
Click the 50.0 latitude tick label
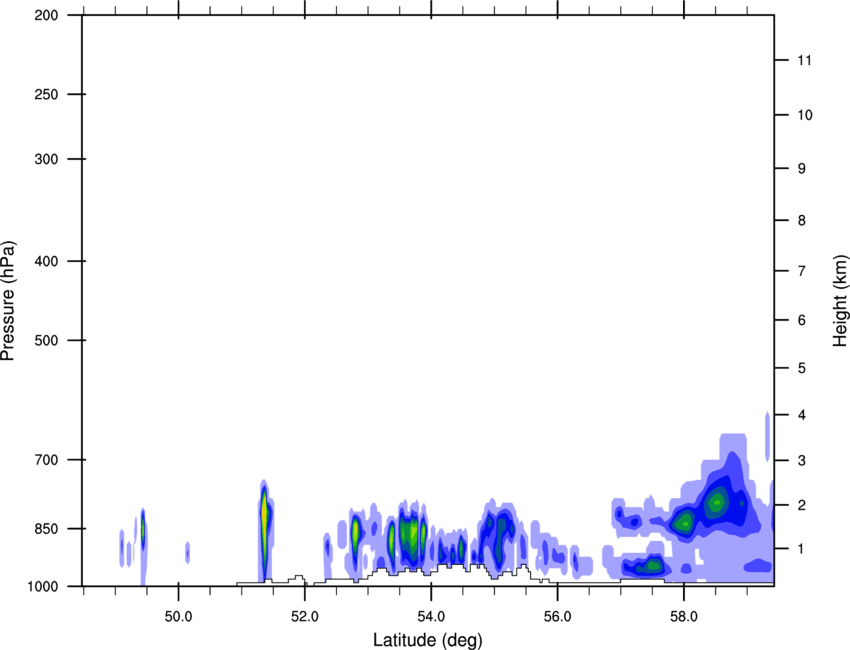click(x=178, y=616)
